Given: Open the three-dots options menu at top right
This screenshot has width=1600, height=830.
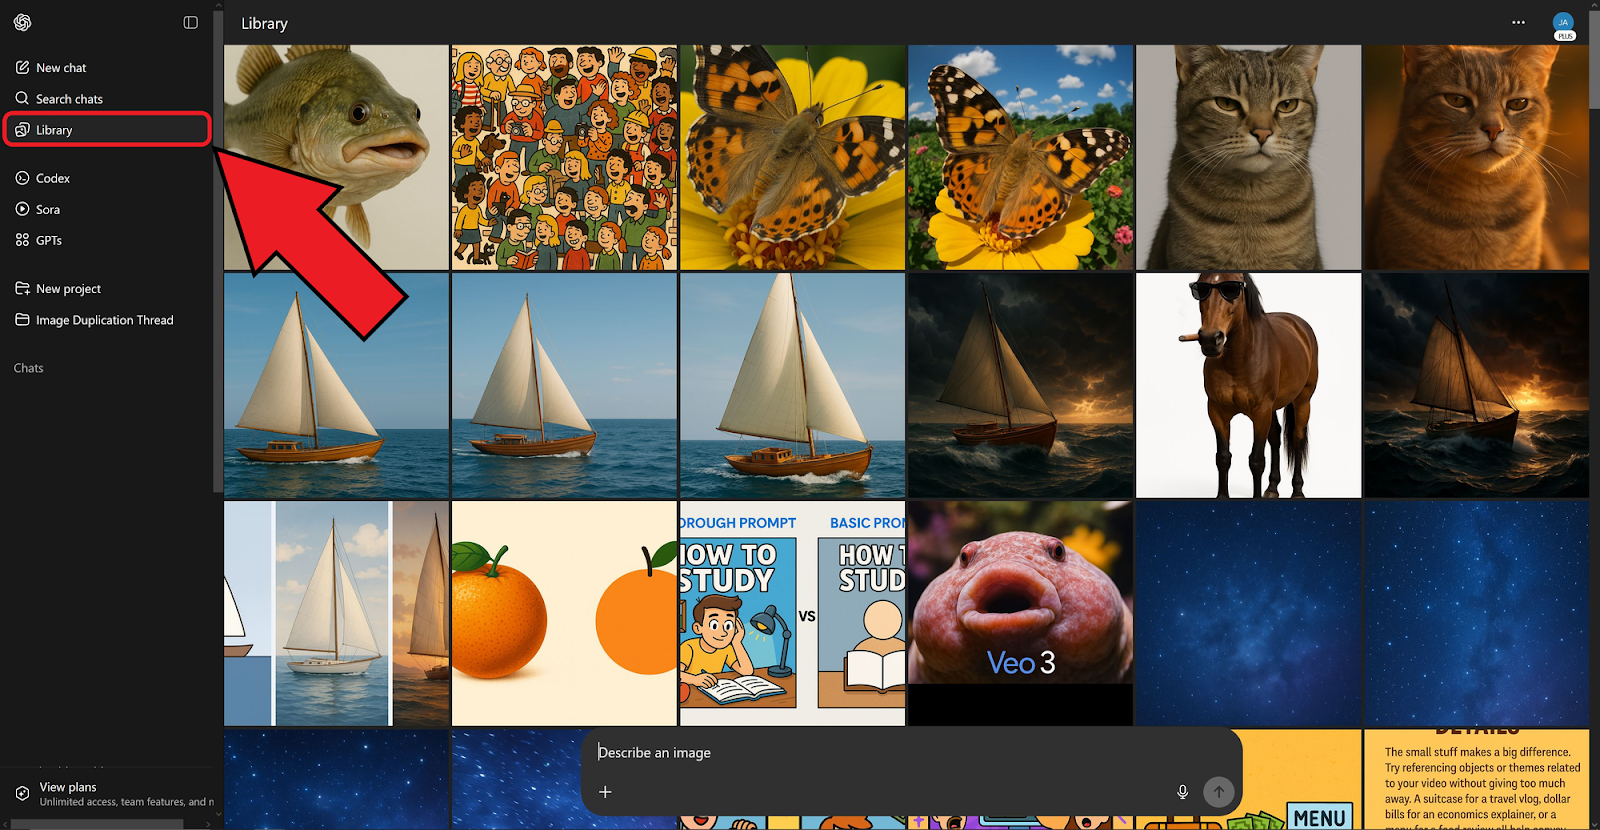Looking at the screenshot, I should (x=1518, y=22).
